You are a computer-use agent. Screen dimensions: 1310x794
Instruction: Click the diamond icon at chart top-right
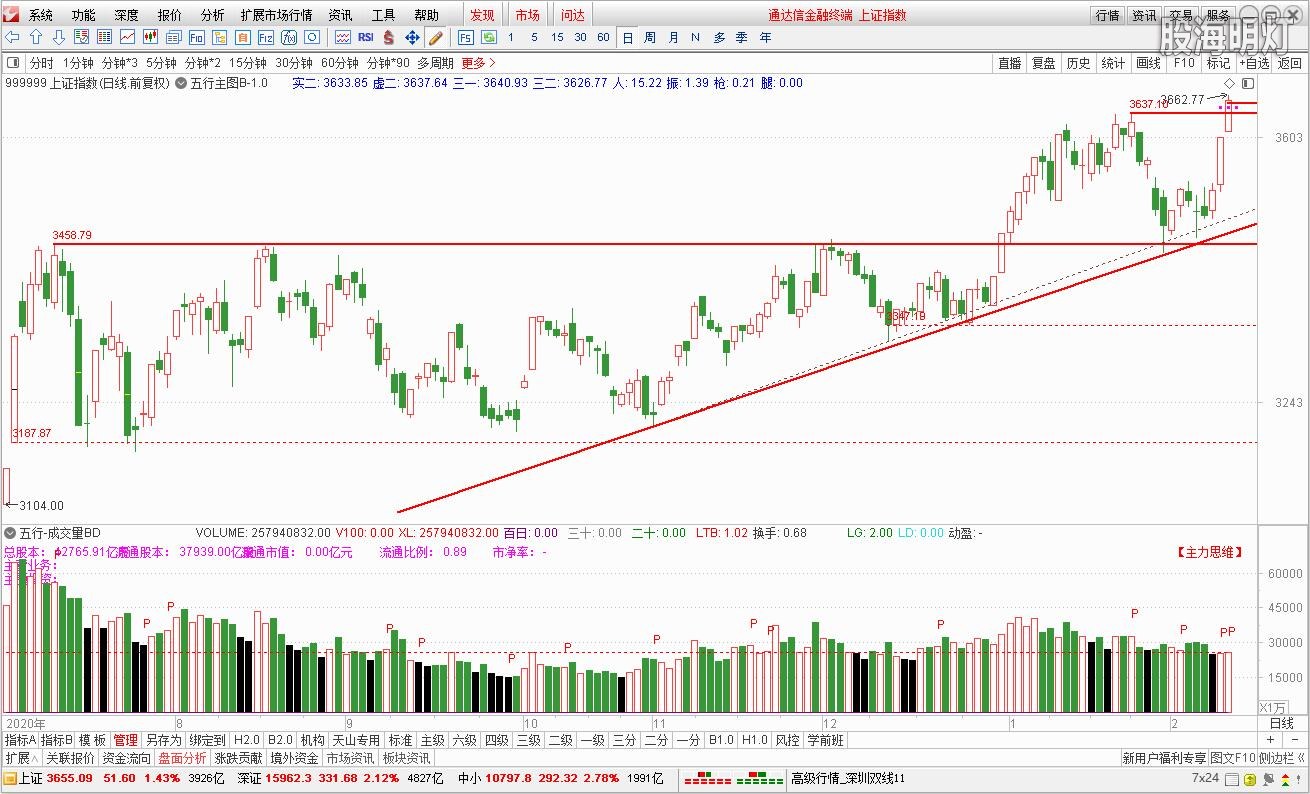click(x=1230, y=83)
